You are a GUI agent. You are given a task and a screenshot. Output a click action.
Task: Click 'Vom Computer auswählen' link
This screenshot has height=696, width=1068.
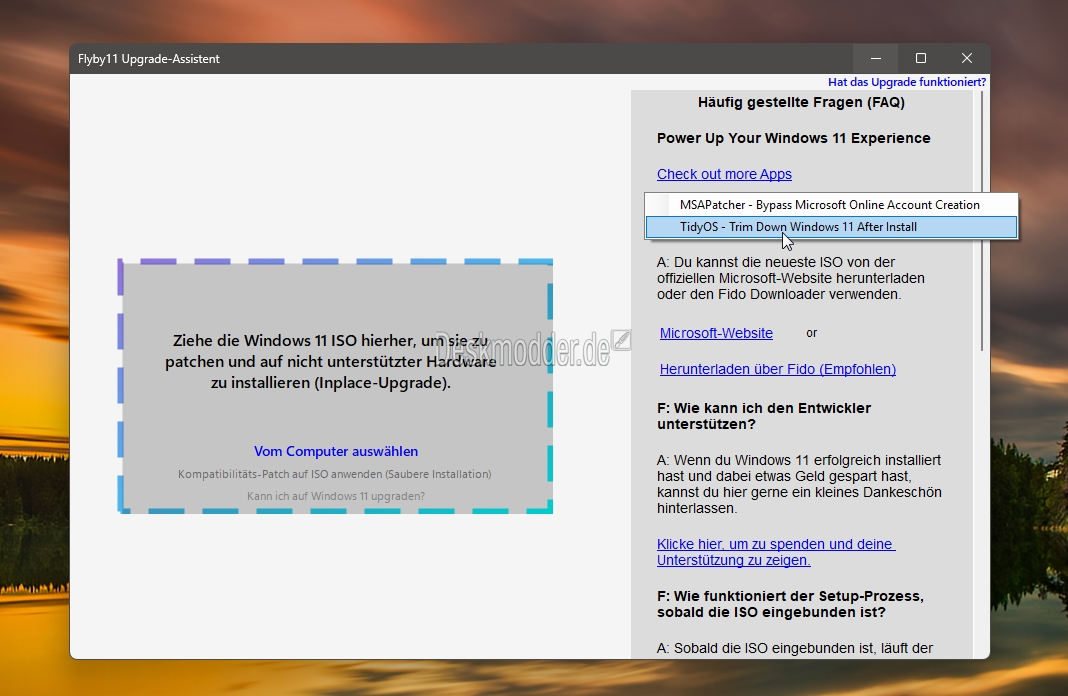click(336, 452)
